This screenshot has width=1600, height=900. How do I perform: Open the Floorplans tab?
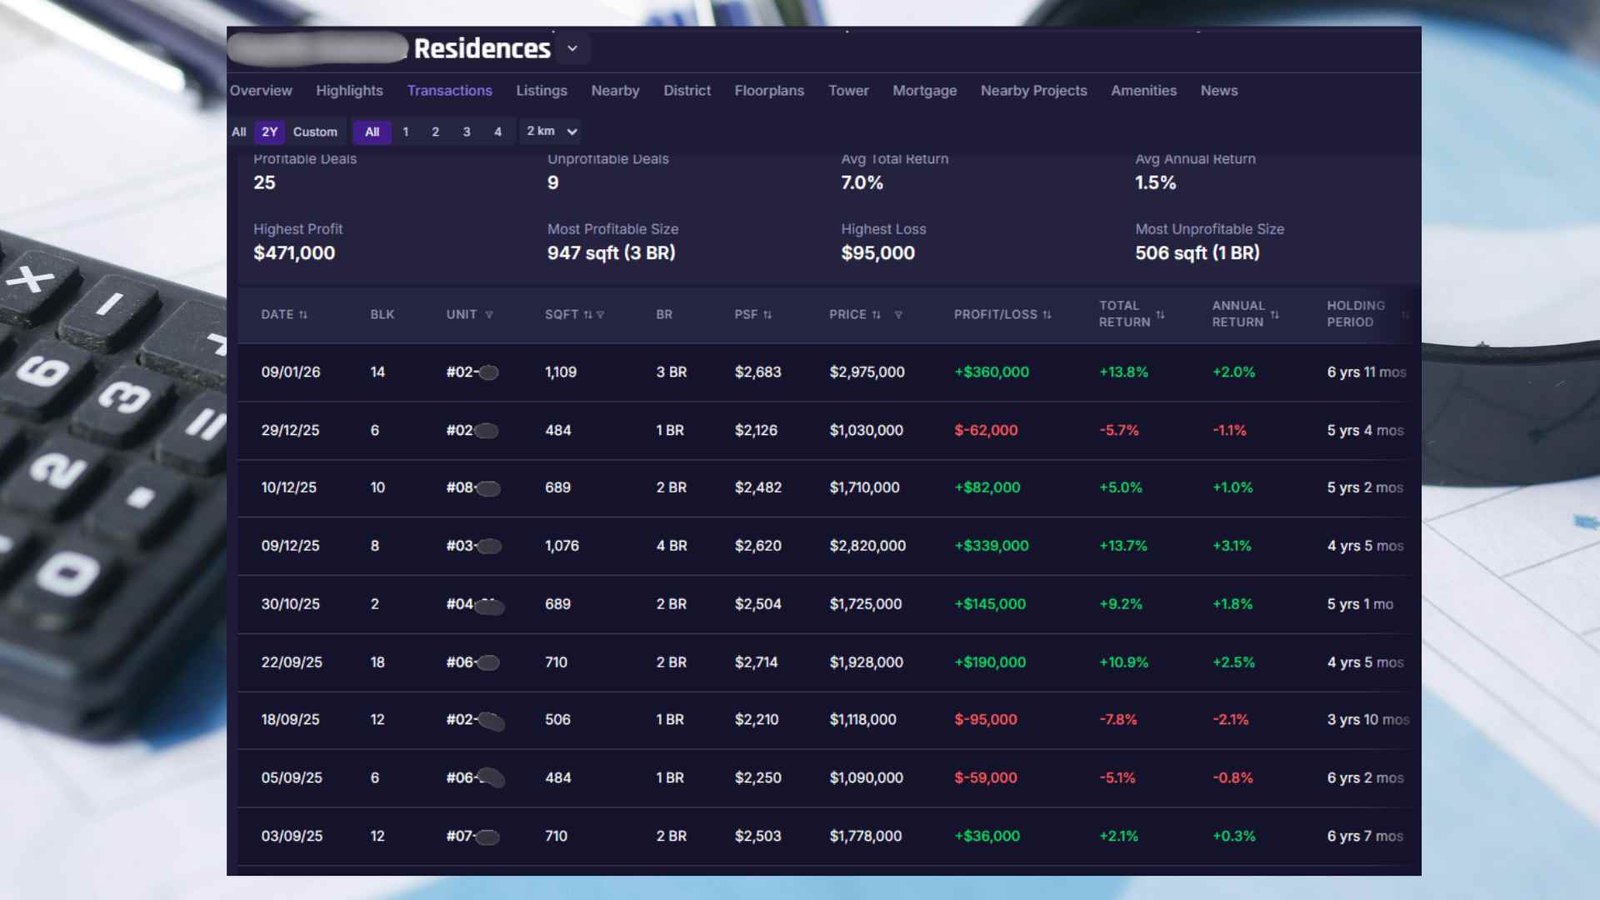tap(769, 91)
